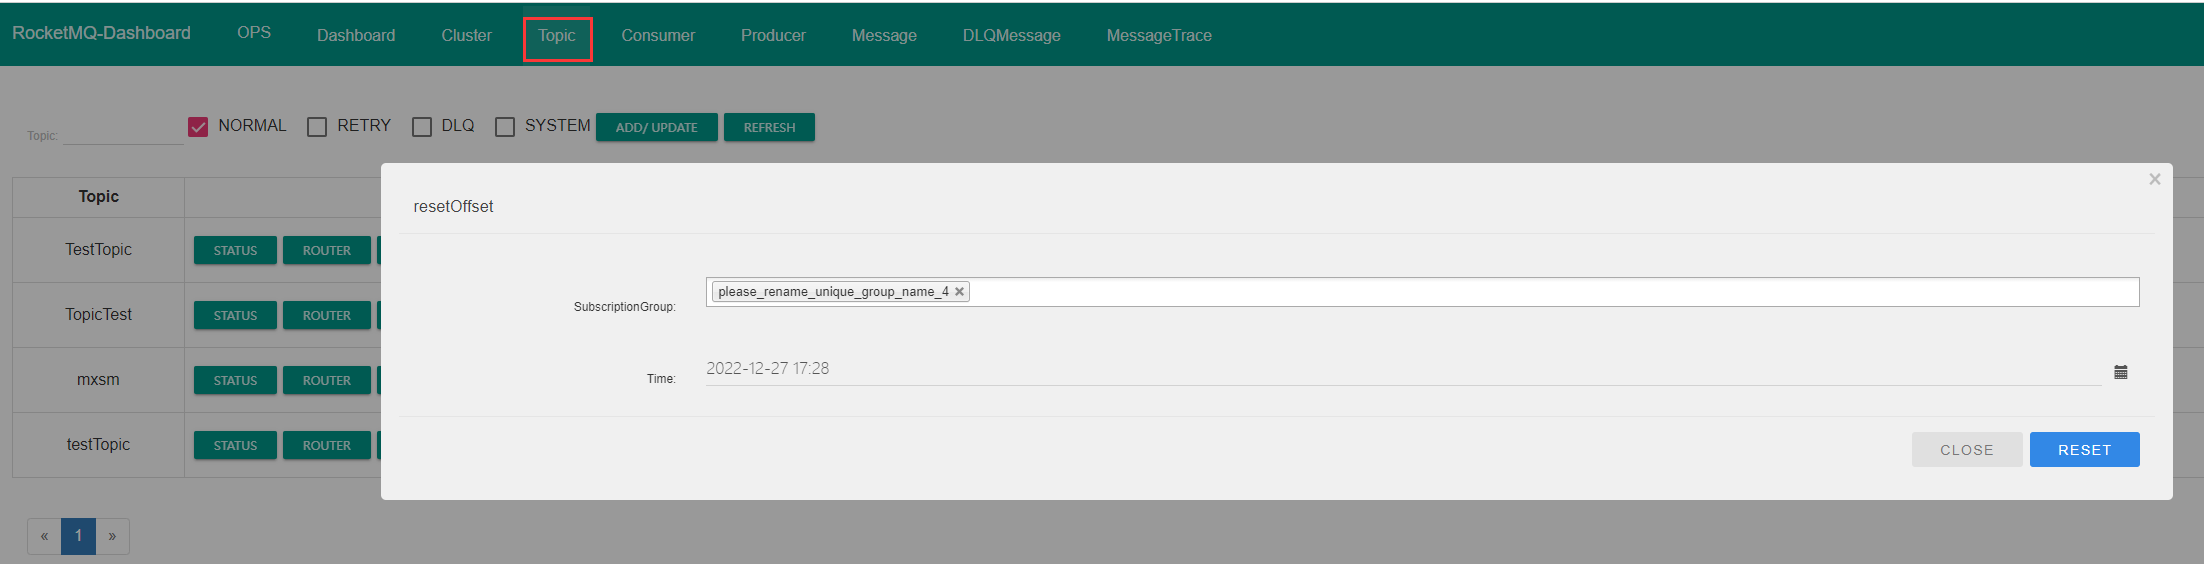Open the Cluster tab

[466, 36]
